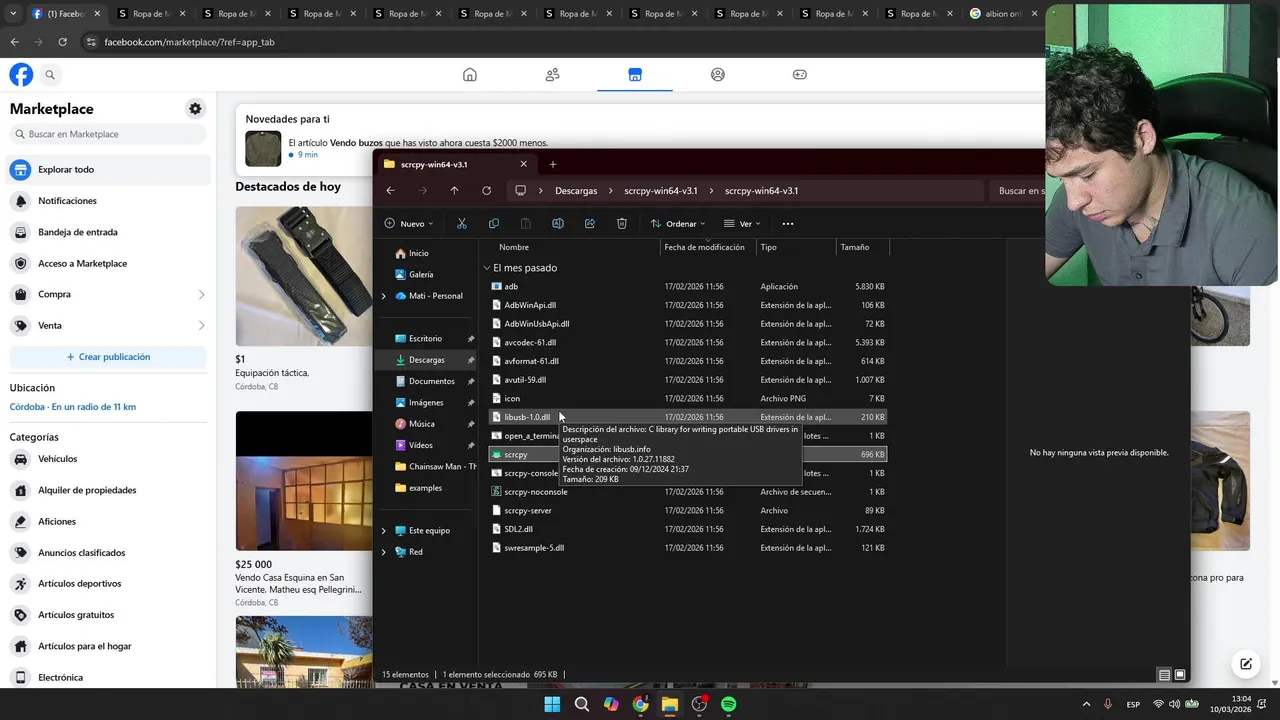Rename selected file via Explorer toolbar icon
This screenshot has width=1280, height=720.
[x=558, y=224]
